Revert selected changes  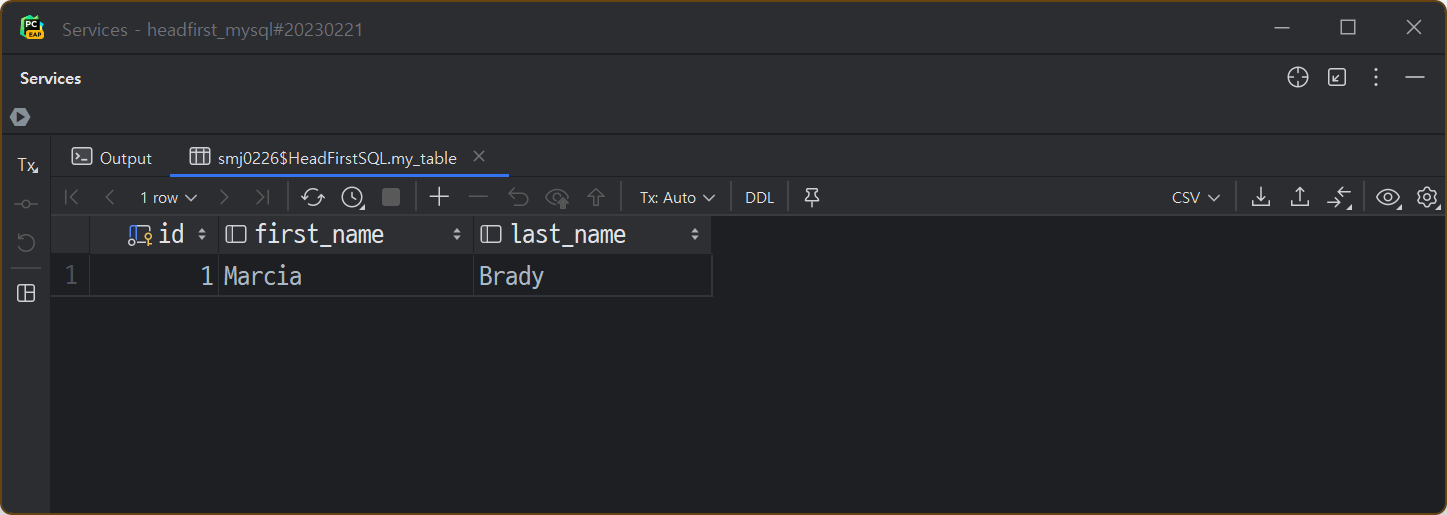518,197
